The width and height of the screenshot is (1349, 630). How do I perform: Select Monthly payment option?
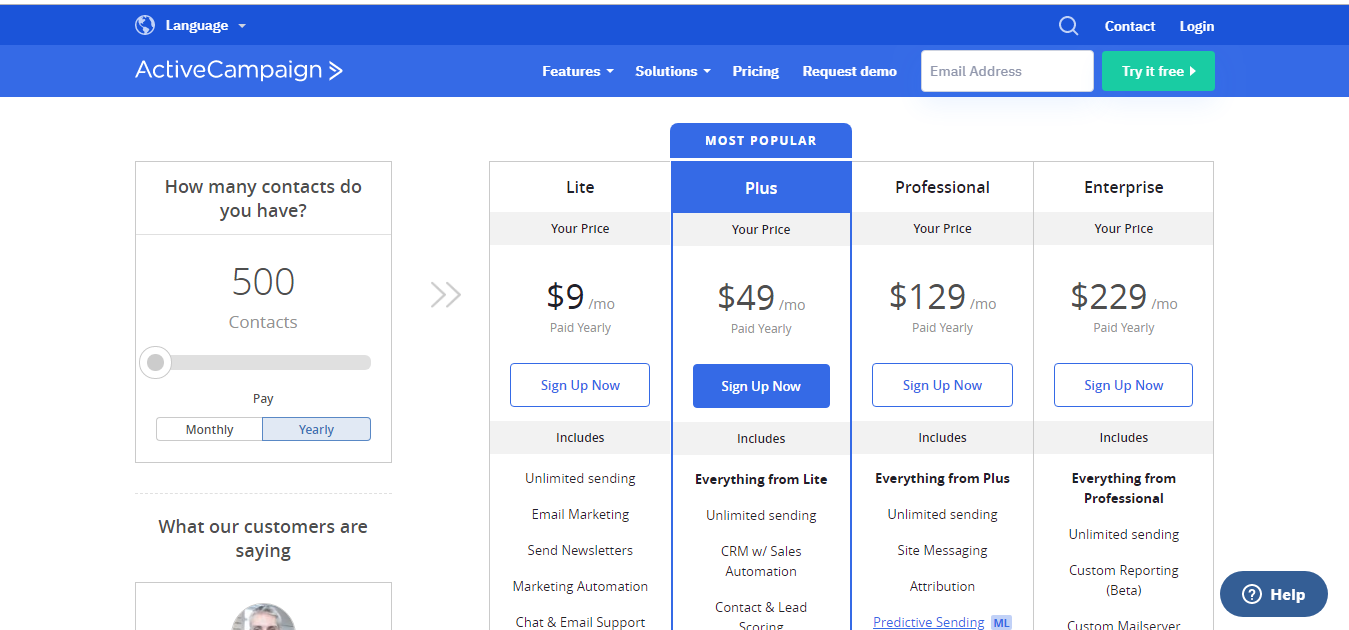210,429
